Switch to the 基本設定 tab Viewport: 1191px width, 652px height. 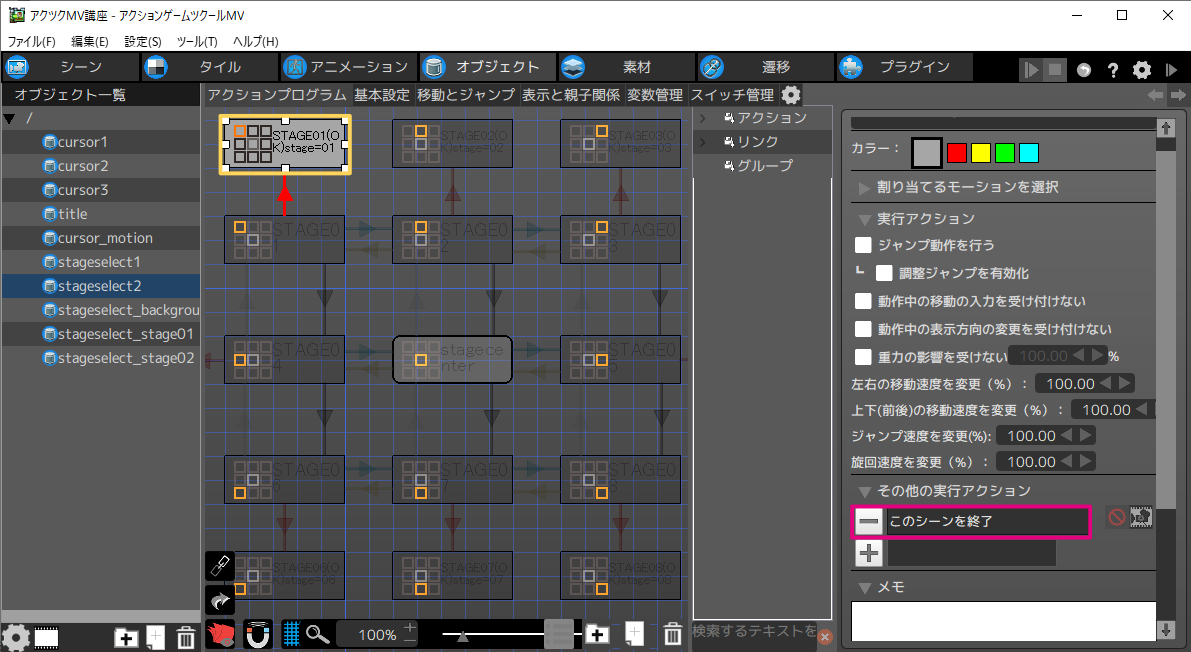click(x=382, y=95)
